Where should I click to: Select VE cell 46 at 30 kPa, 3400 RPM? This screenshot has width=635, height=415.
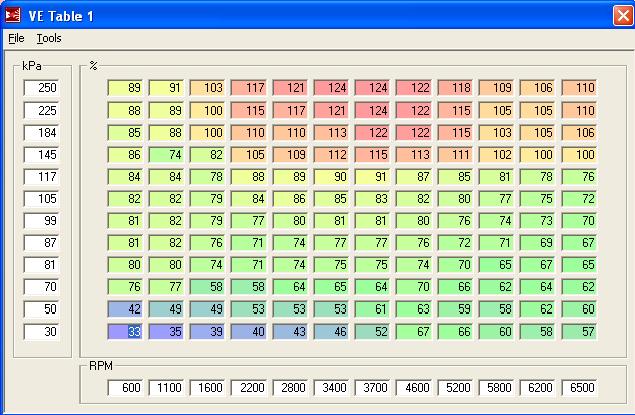(332, 332)
